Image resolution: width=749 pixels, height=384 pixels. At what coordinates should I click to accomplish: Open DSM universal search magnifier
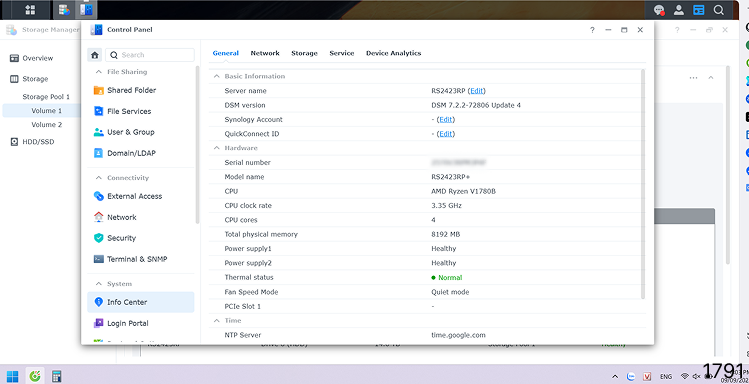[719, 10]
